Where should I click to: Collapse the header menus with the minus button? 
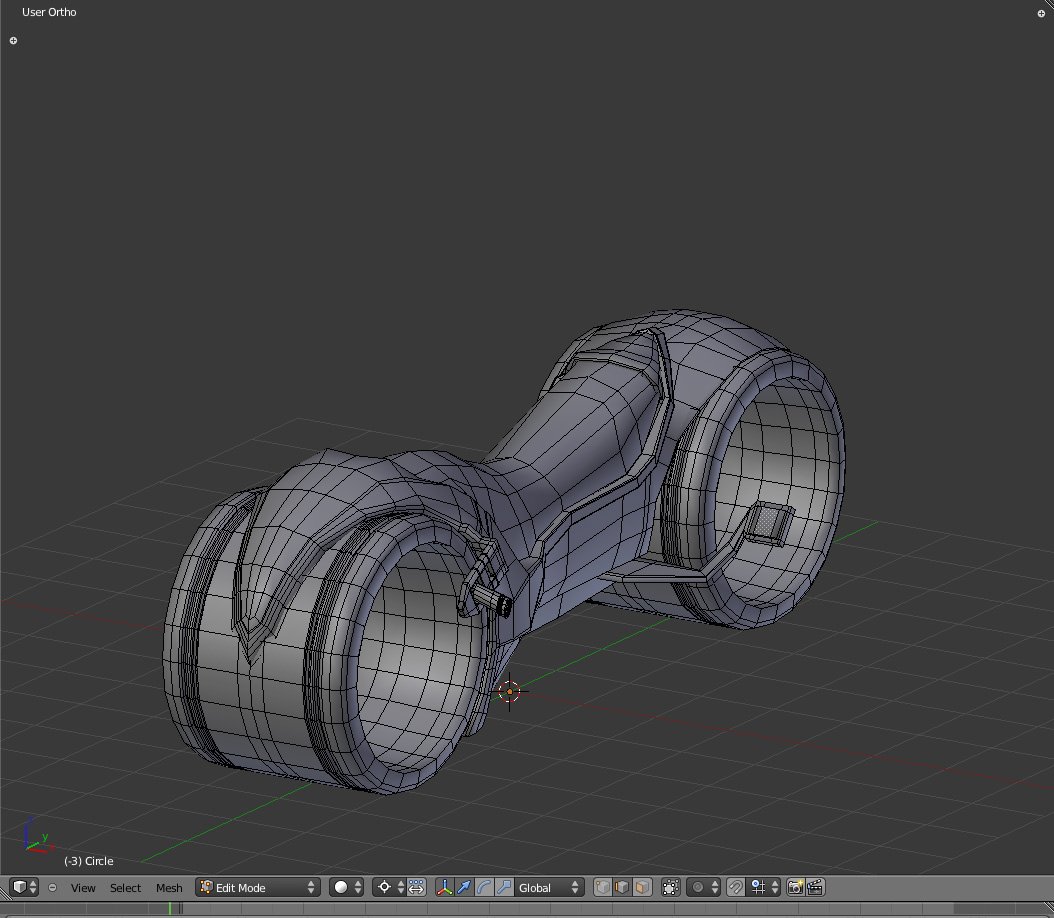(x=52, y=888)
